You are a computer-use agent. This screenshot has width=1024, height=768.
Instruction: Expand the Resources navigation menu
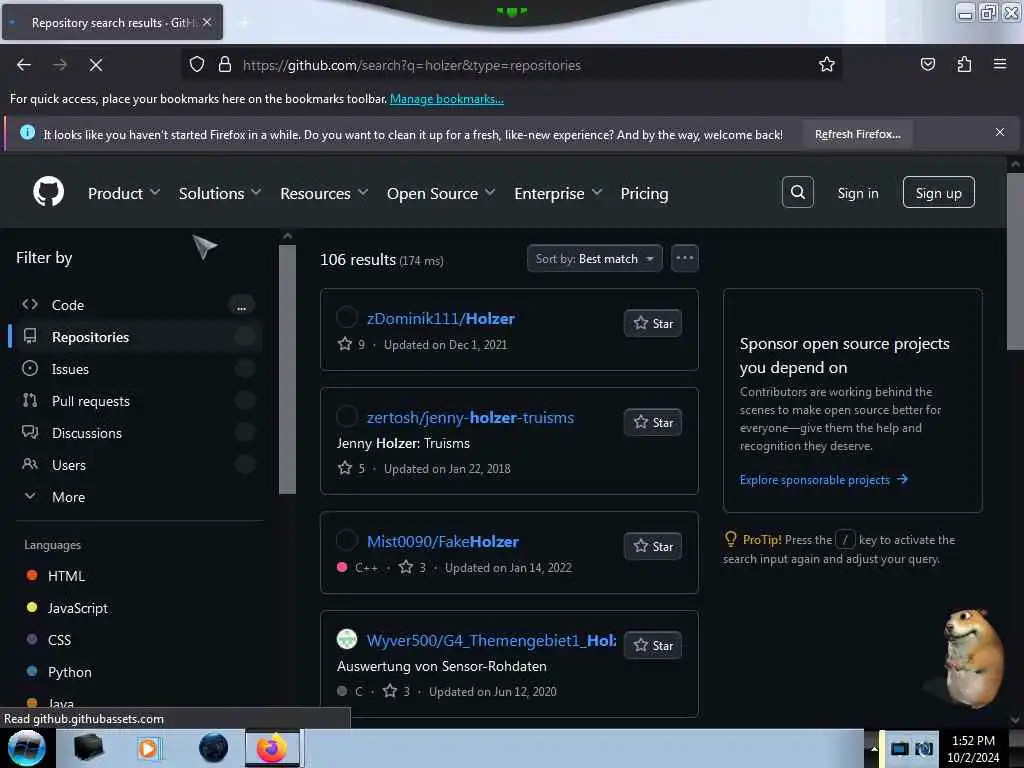(x=324, y=193)
